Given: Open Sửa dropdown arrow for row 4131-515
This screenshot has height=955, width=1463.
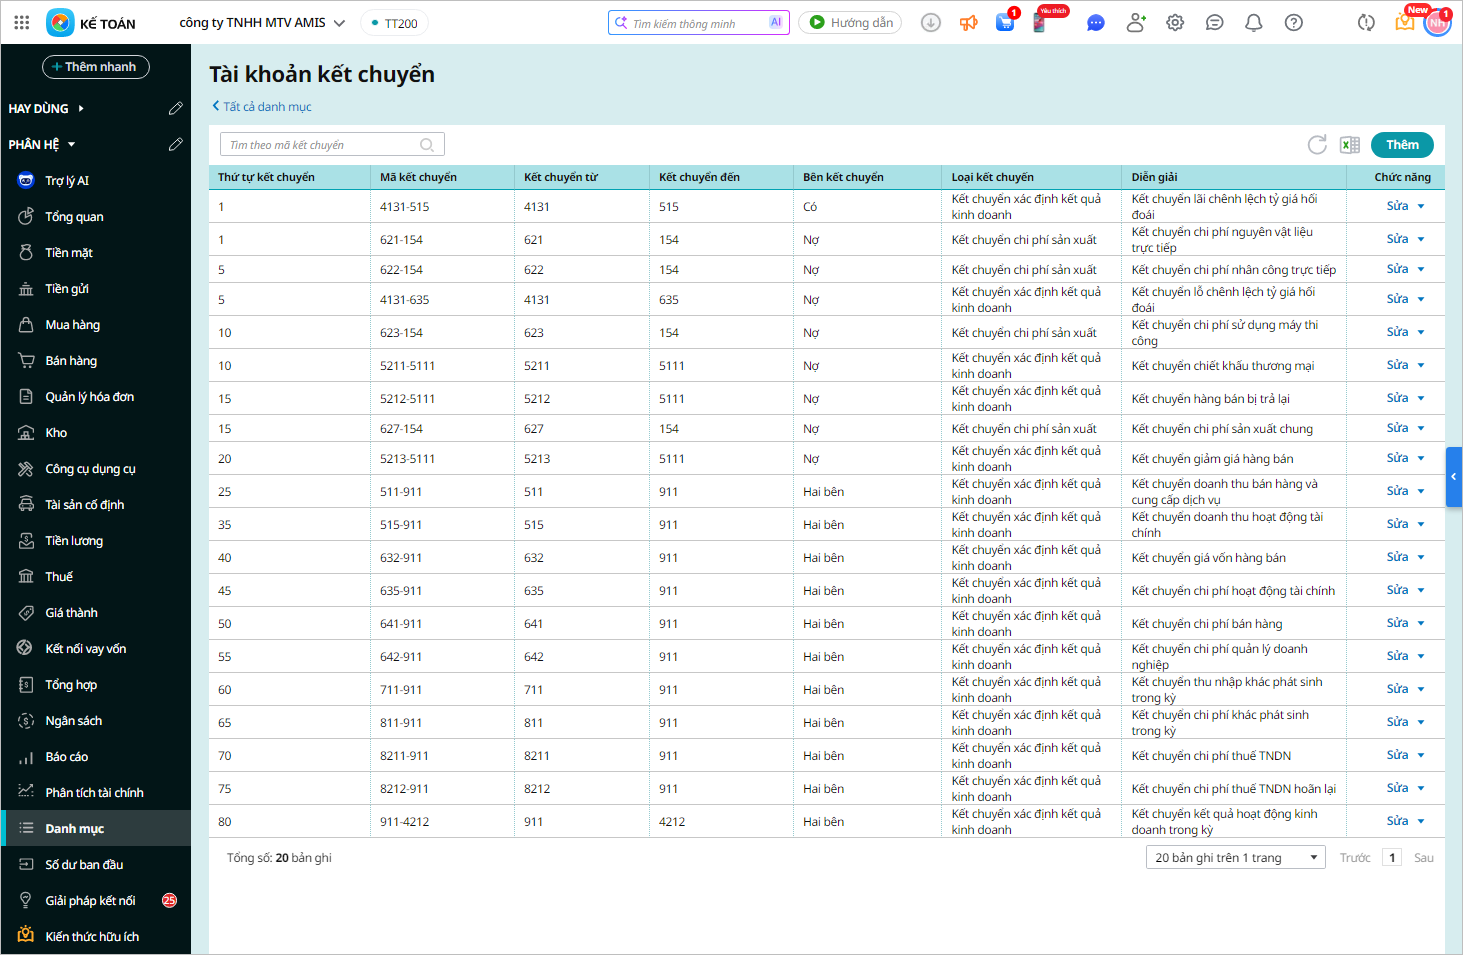Looking at the screenshot, I should (x=1421, y=207).
